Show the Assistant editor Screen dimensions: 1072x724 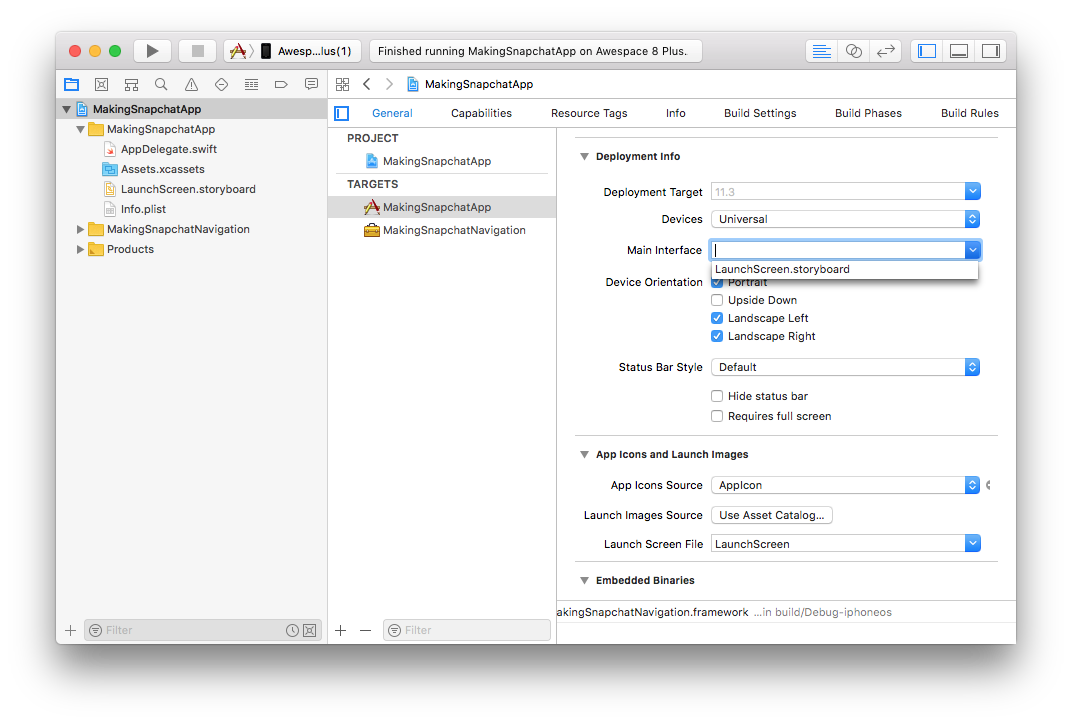click(853, 51)
